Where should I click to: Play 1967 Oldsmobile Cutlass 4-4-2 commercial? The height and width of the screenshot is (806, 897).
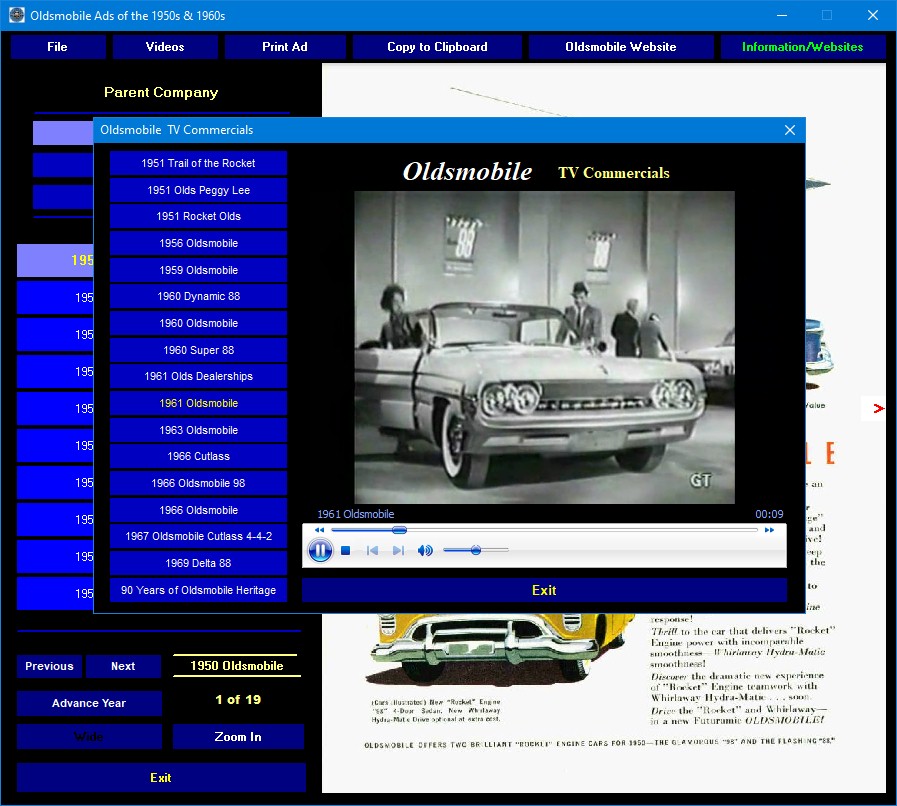[x=199, y=537]
